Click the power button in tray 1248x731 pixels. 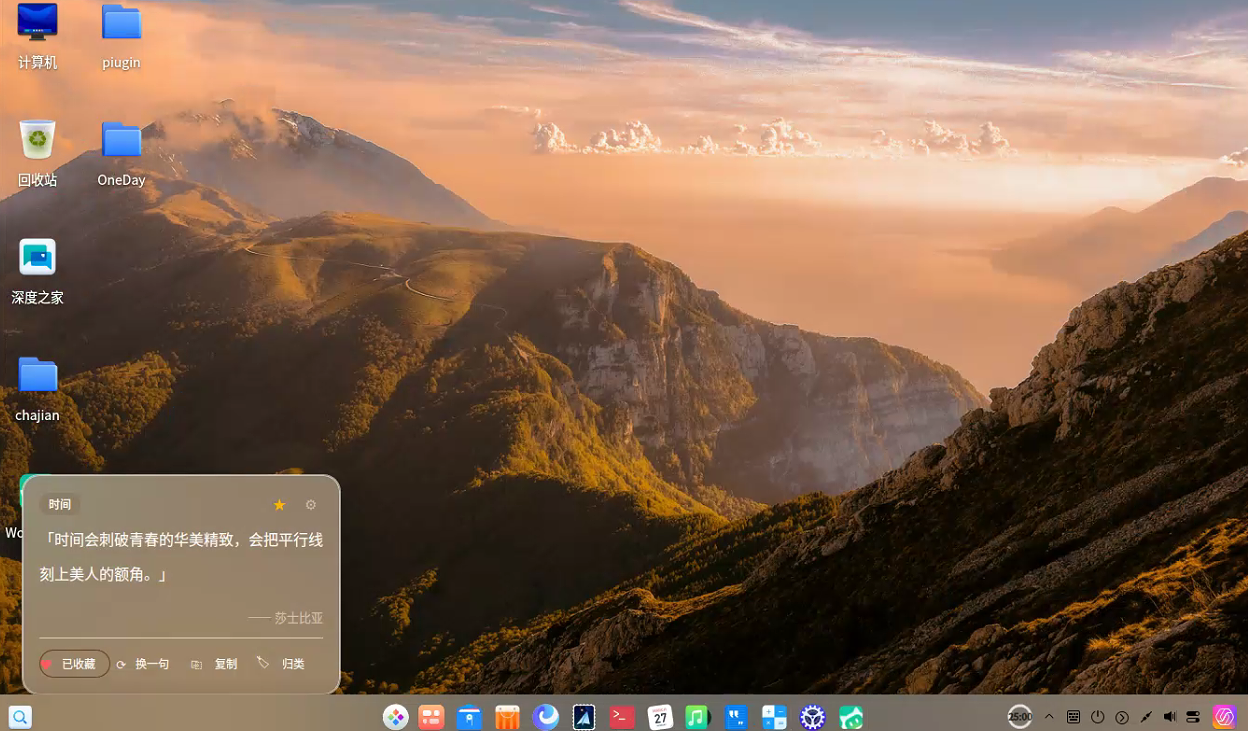click(x=1098, y=716)
